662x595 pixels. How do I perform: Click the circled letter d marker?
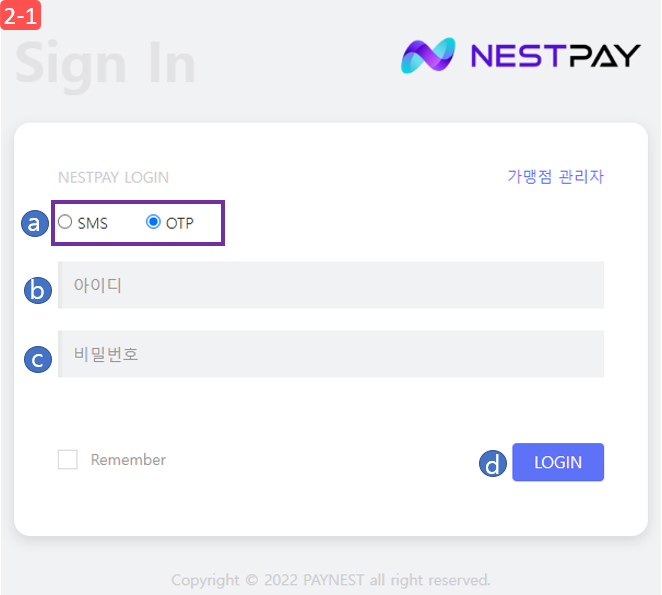[493, 463]
